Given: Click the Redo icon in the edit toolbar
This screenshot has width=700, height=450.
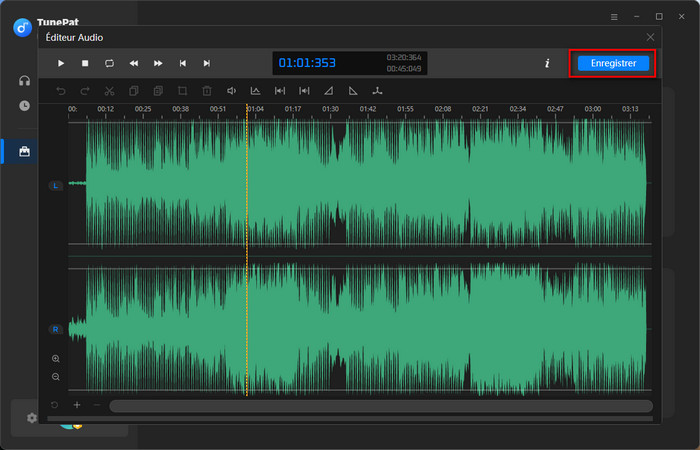Looking at the screenshot, I should click(85, 91).
